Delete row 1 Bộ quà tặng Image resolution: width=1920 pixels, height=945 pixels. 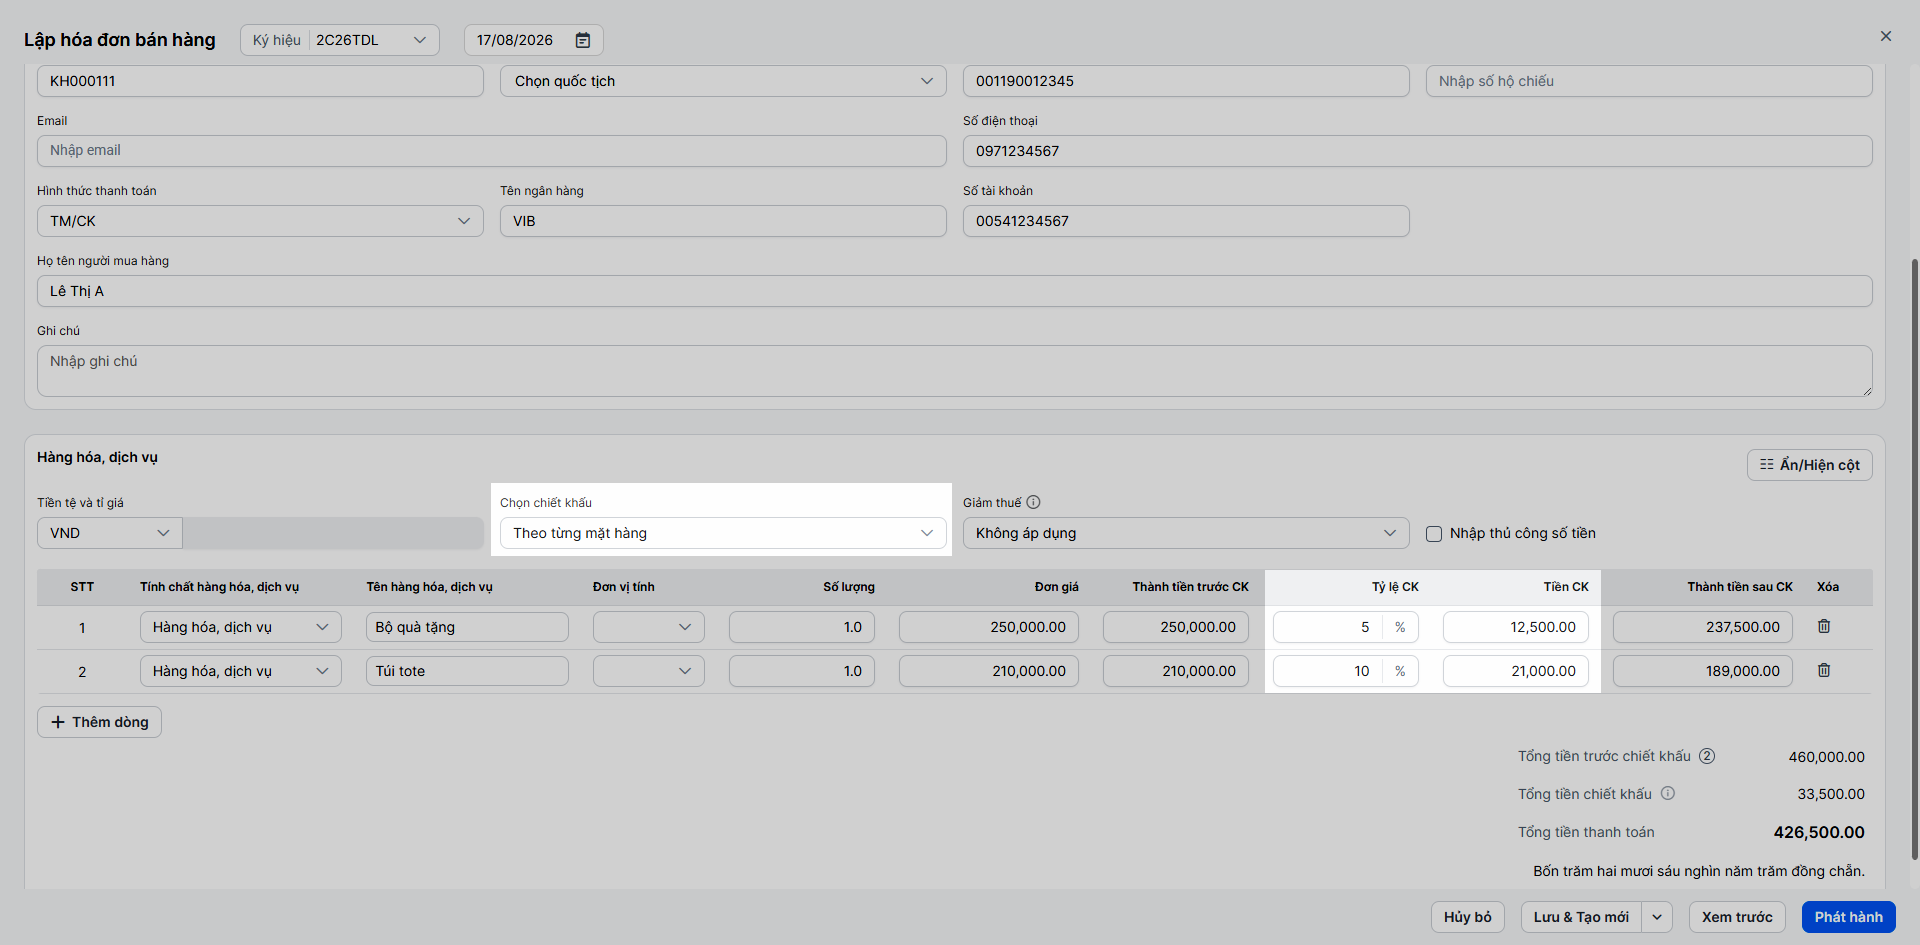click(x=1824, y=626)
